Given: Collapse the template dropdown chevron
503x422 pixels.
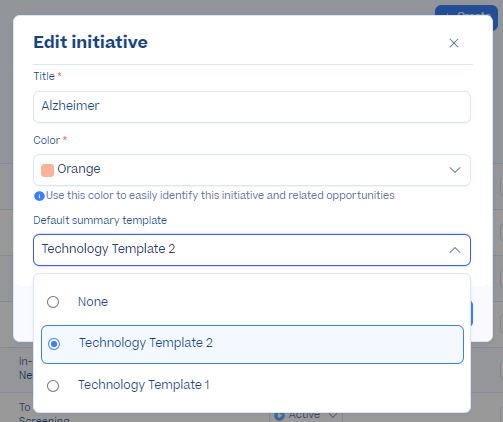Looking at the screenshot, I should click(x=455, y=250).
